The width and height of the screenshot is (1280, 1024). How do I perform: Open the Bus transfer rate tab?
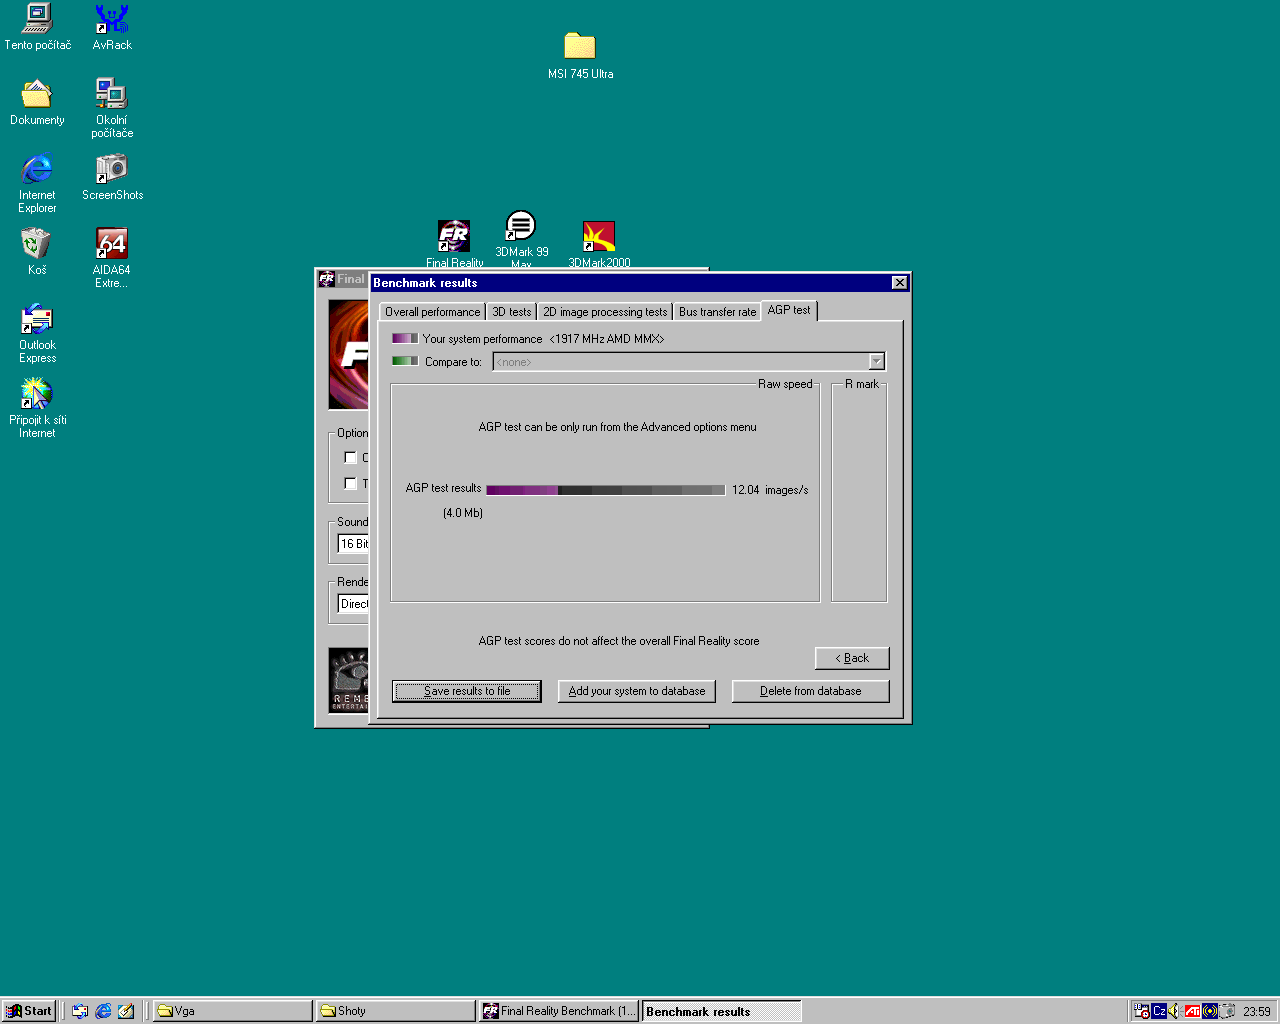coord(717,312)
